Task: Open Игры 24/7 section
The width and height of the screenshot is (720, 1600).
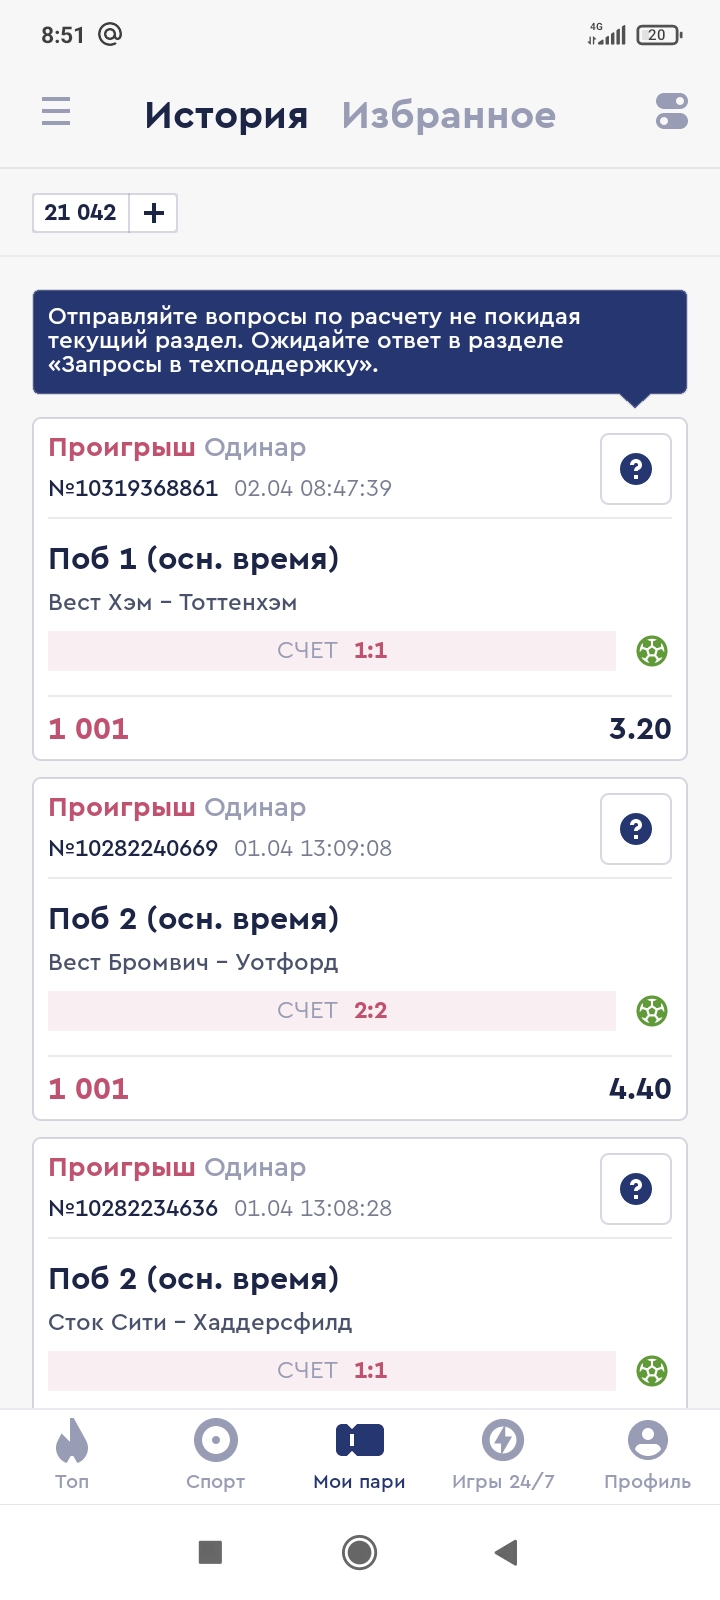Action: (503, 1455)
